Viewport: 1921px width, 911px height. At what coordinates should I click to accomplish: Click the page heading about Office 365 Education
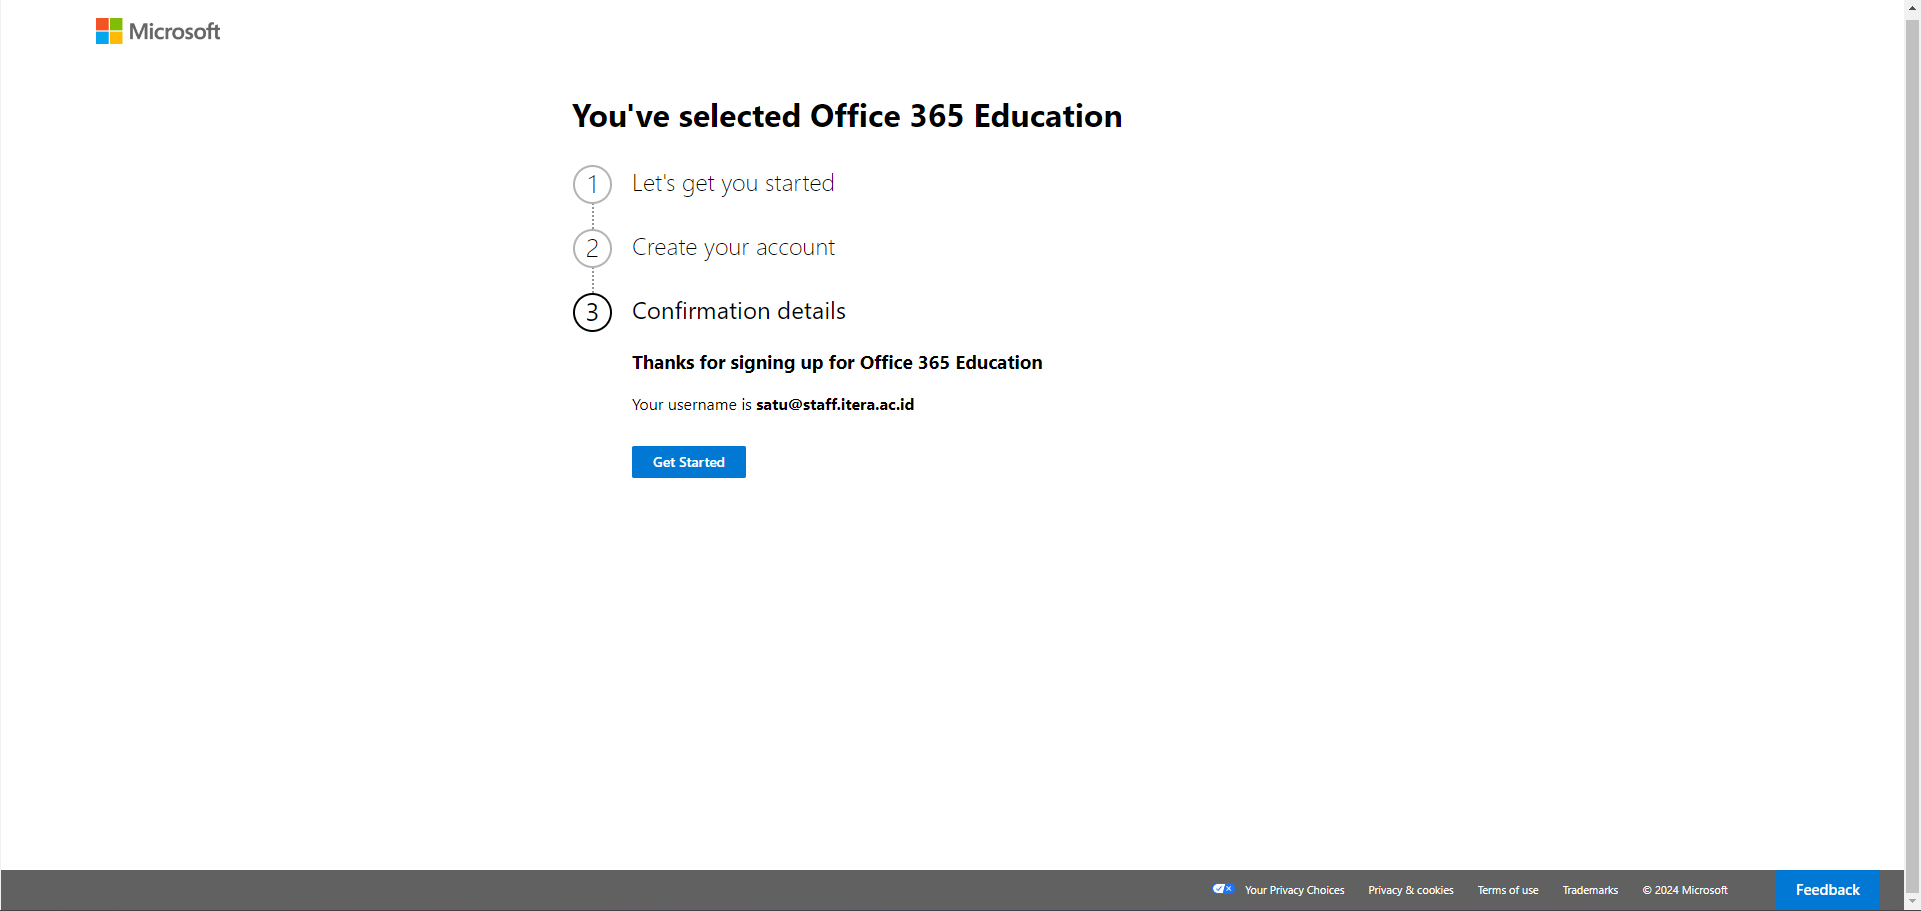coord(846,117)
